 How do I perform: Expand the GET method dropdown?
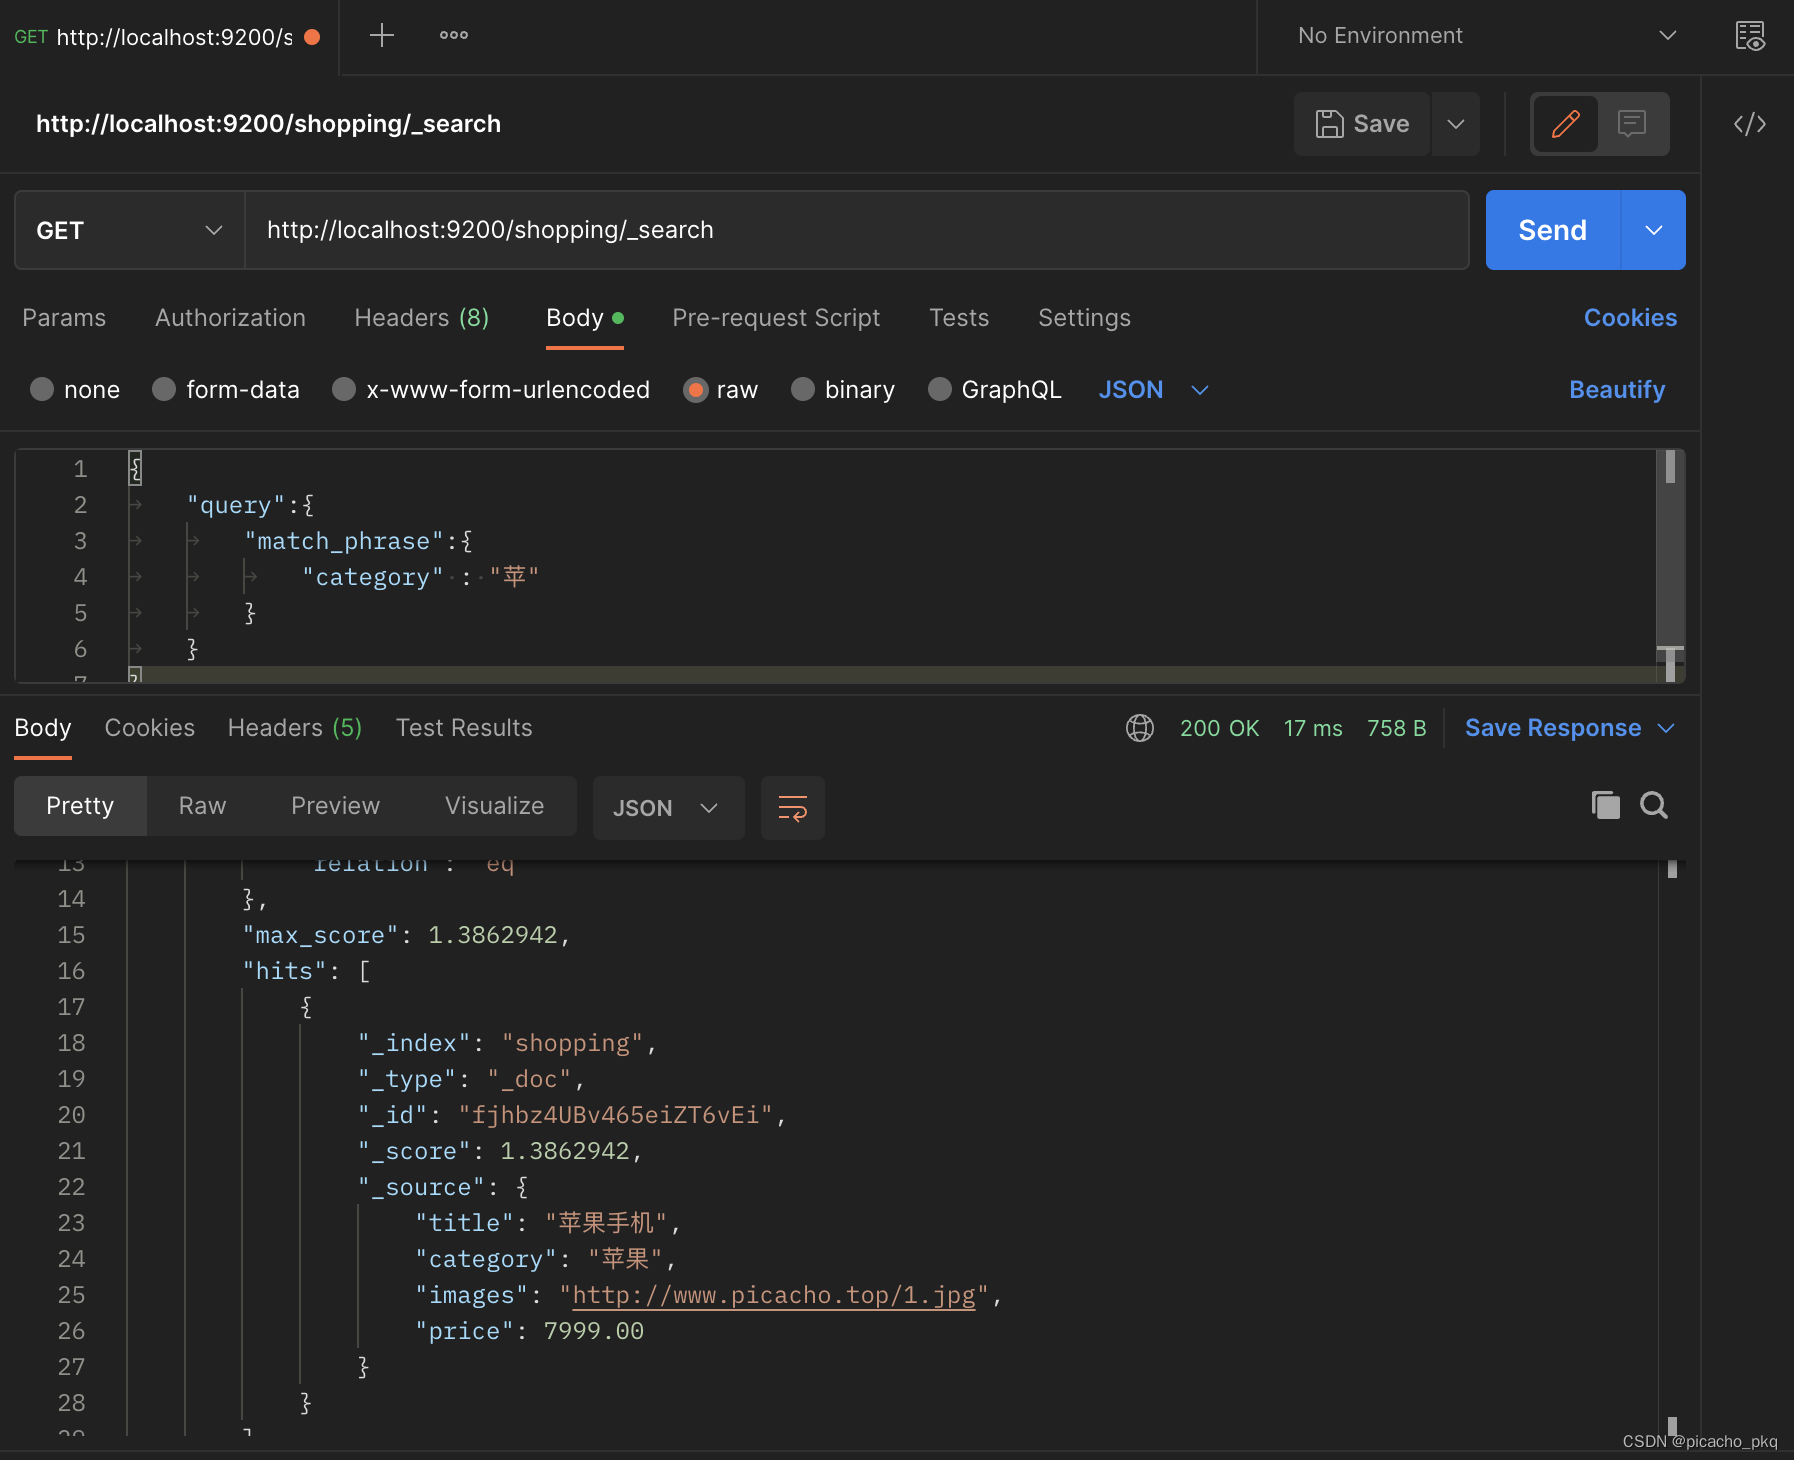pos(129,230)
